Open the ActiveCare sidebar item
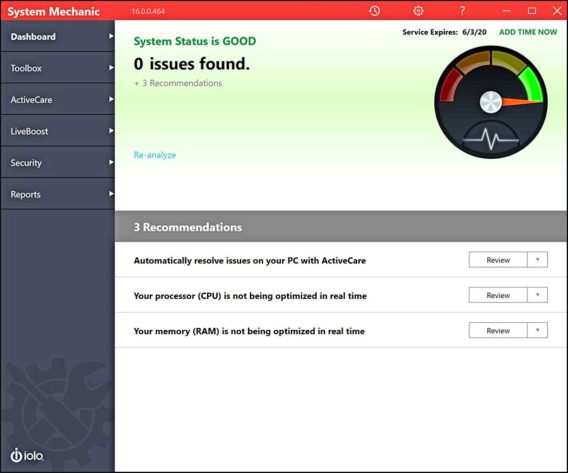 pyautogui.click(x=58, y=99)
